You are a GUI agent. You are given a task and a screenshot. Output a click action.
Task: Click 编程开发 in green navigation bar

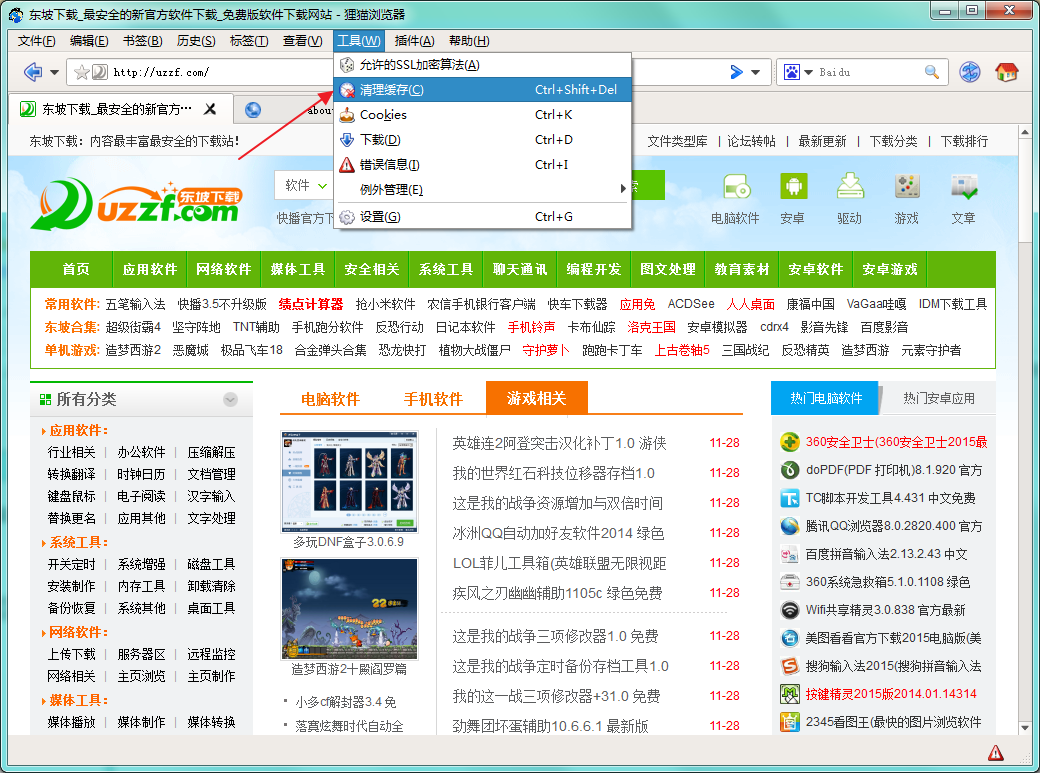594,269
